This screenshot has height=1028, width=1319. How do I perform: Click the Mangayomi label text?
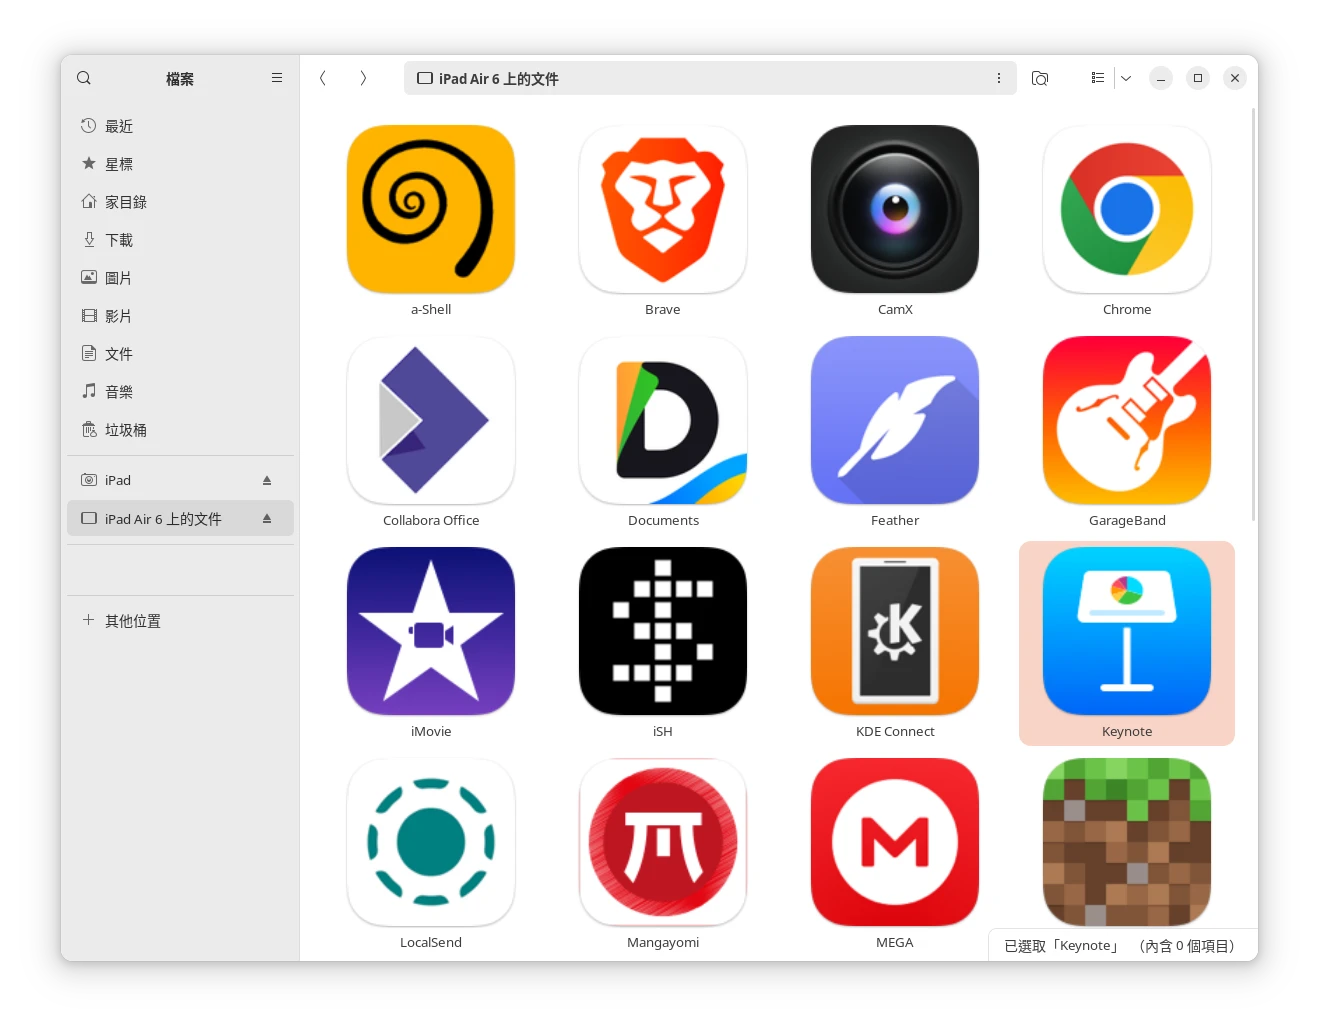point(663,942)
